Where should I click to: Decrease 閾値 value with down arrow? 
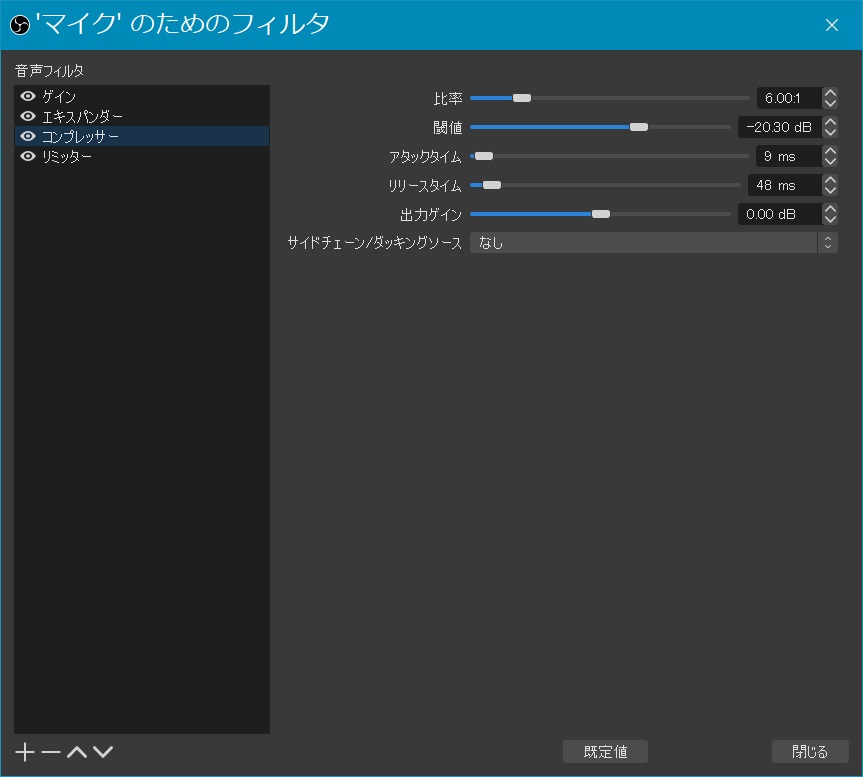pos(830,132)
